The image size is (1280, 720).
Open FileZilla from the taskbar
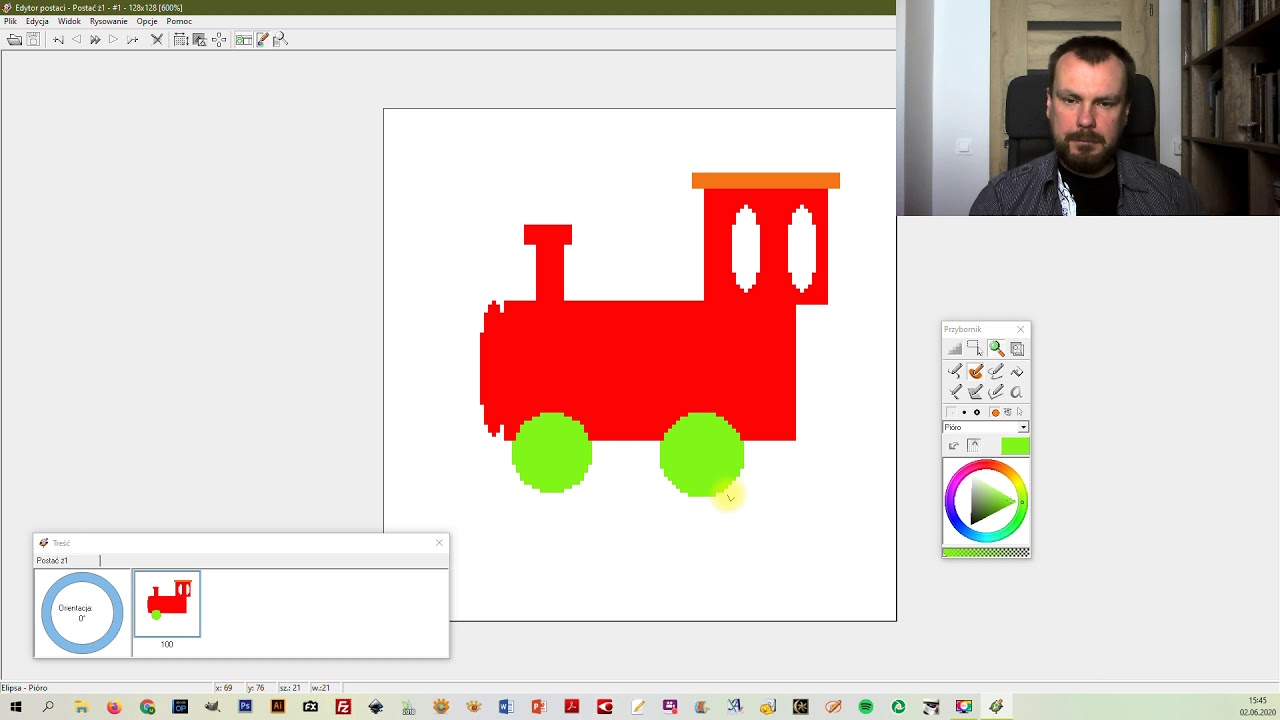(x=343, y=707)
